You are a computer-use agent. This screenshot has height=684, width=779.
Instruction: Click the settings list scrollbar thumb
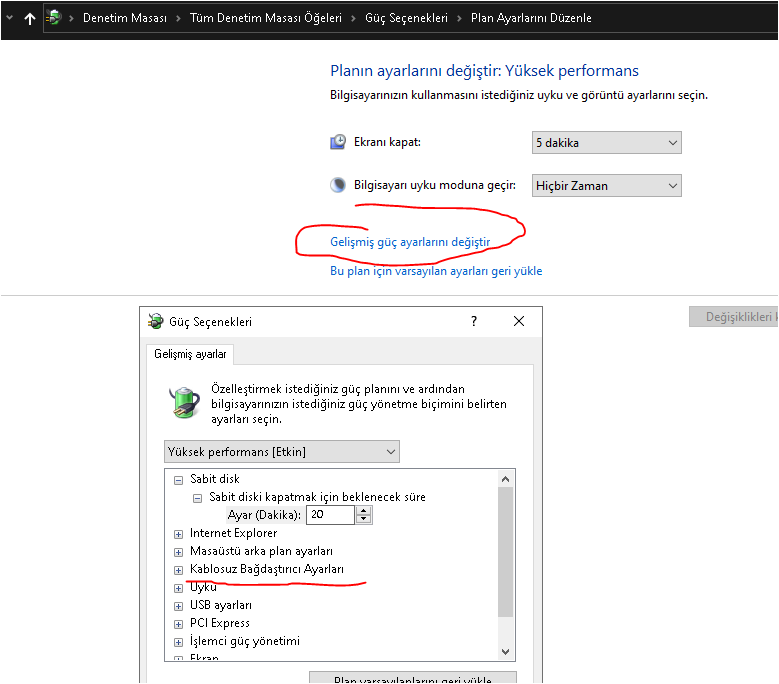[x=505, y=552]
